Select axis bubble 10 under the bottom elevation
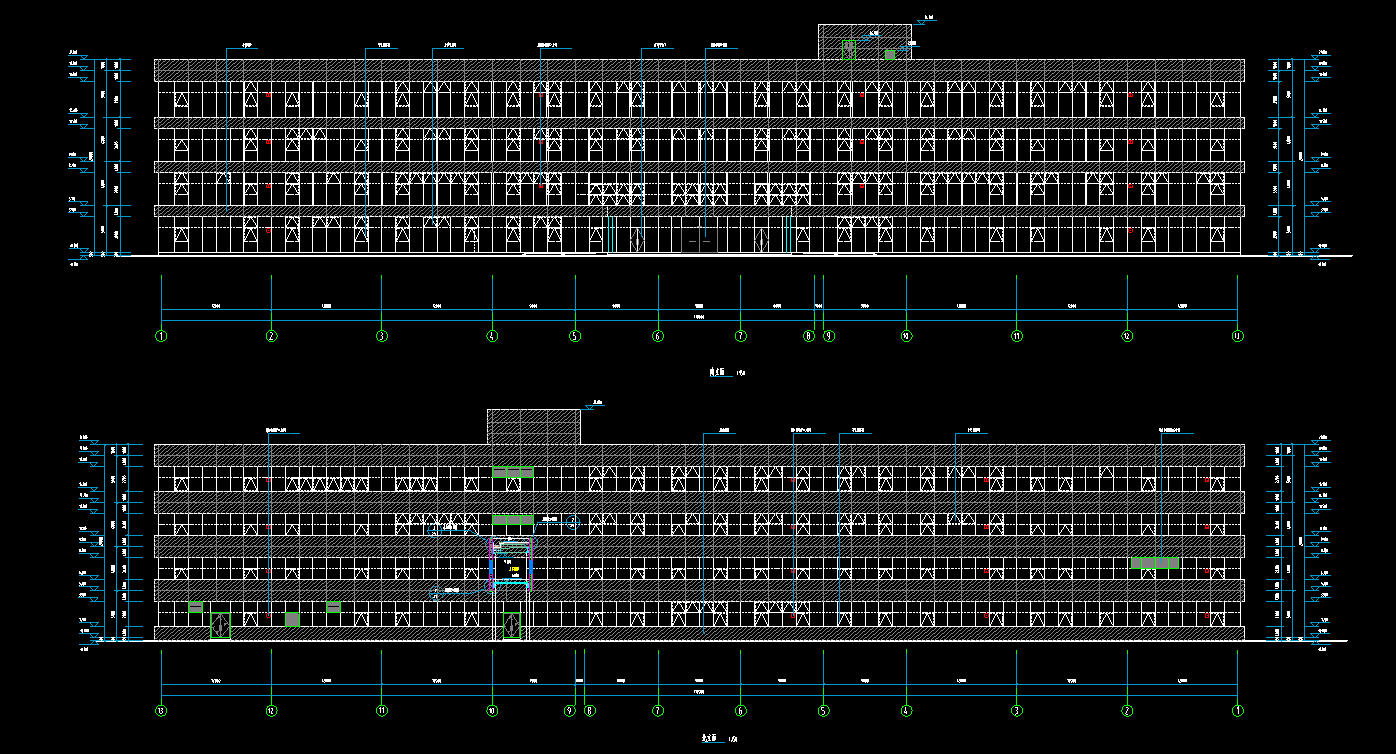Viewport: 1396px width, 754px height. pos(492,711)
